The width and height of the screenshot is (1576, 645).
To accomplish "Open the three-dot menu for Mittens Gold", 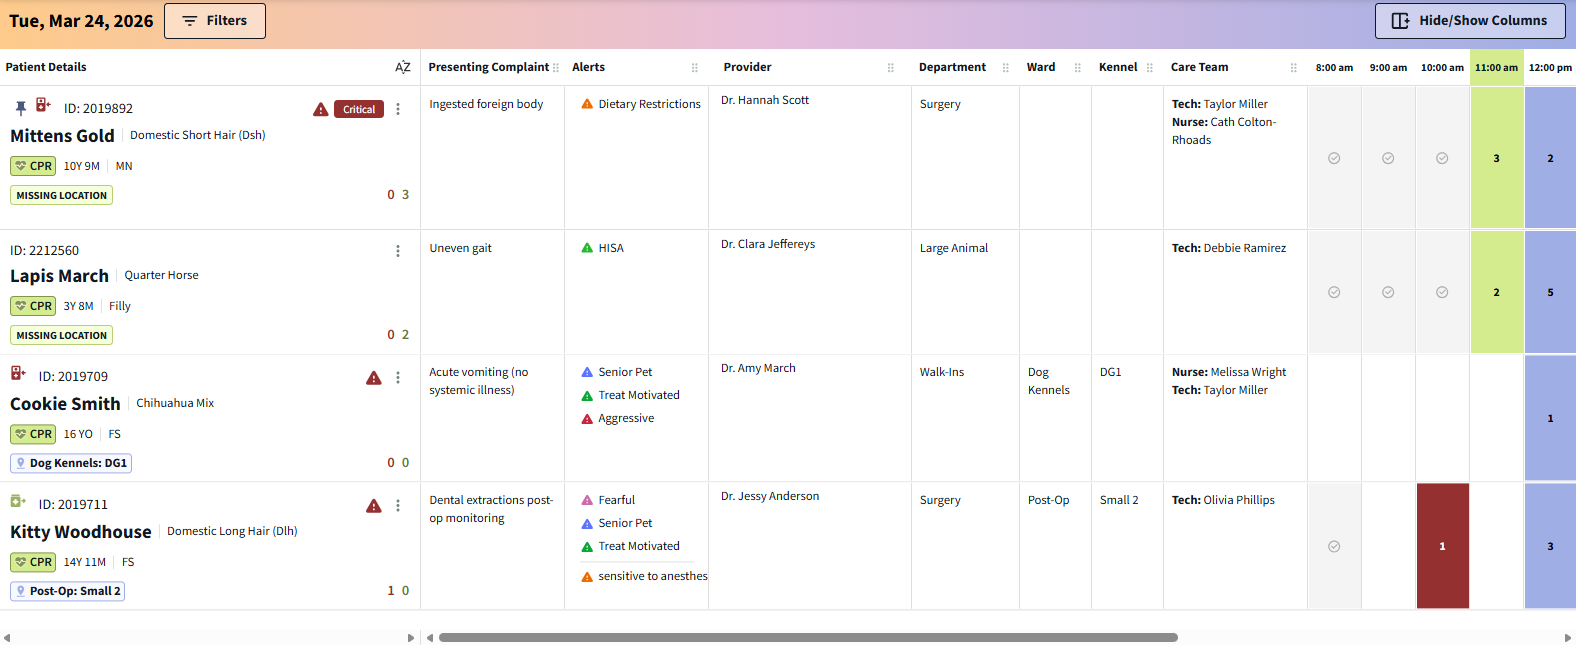I will click(398, 109).
